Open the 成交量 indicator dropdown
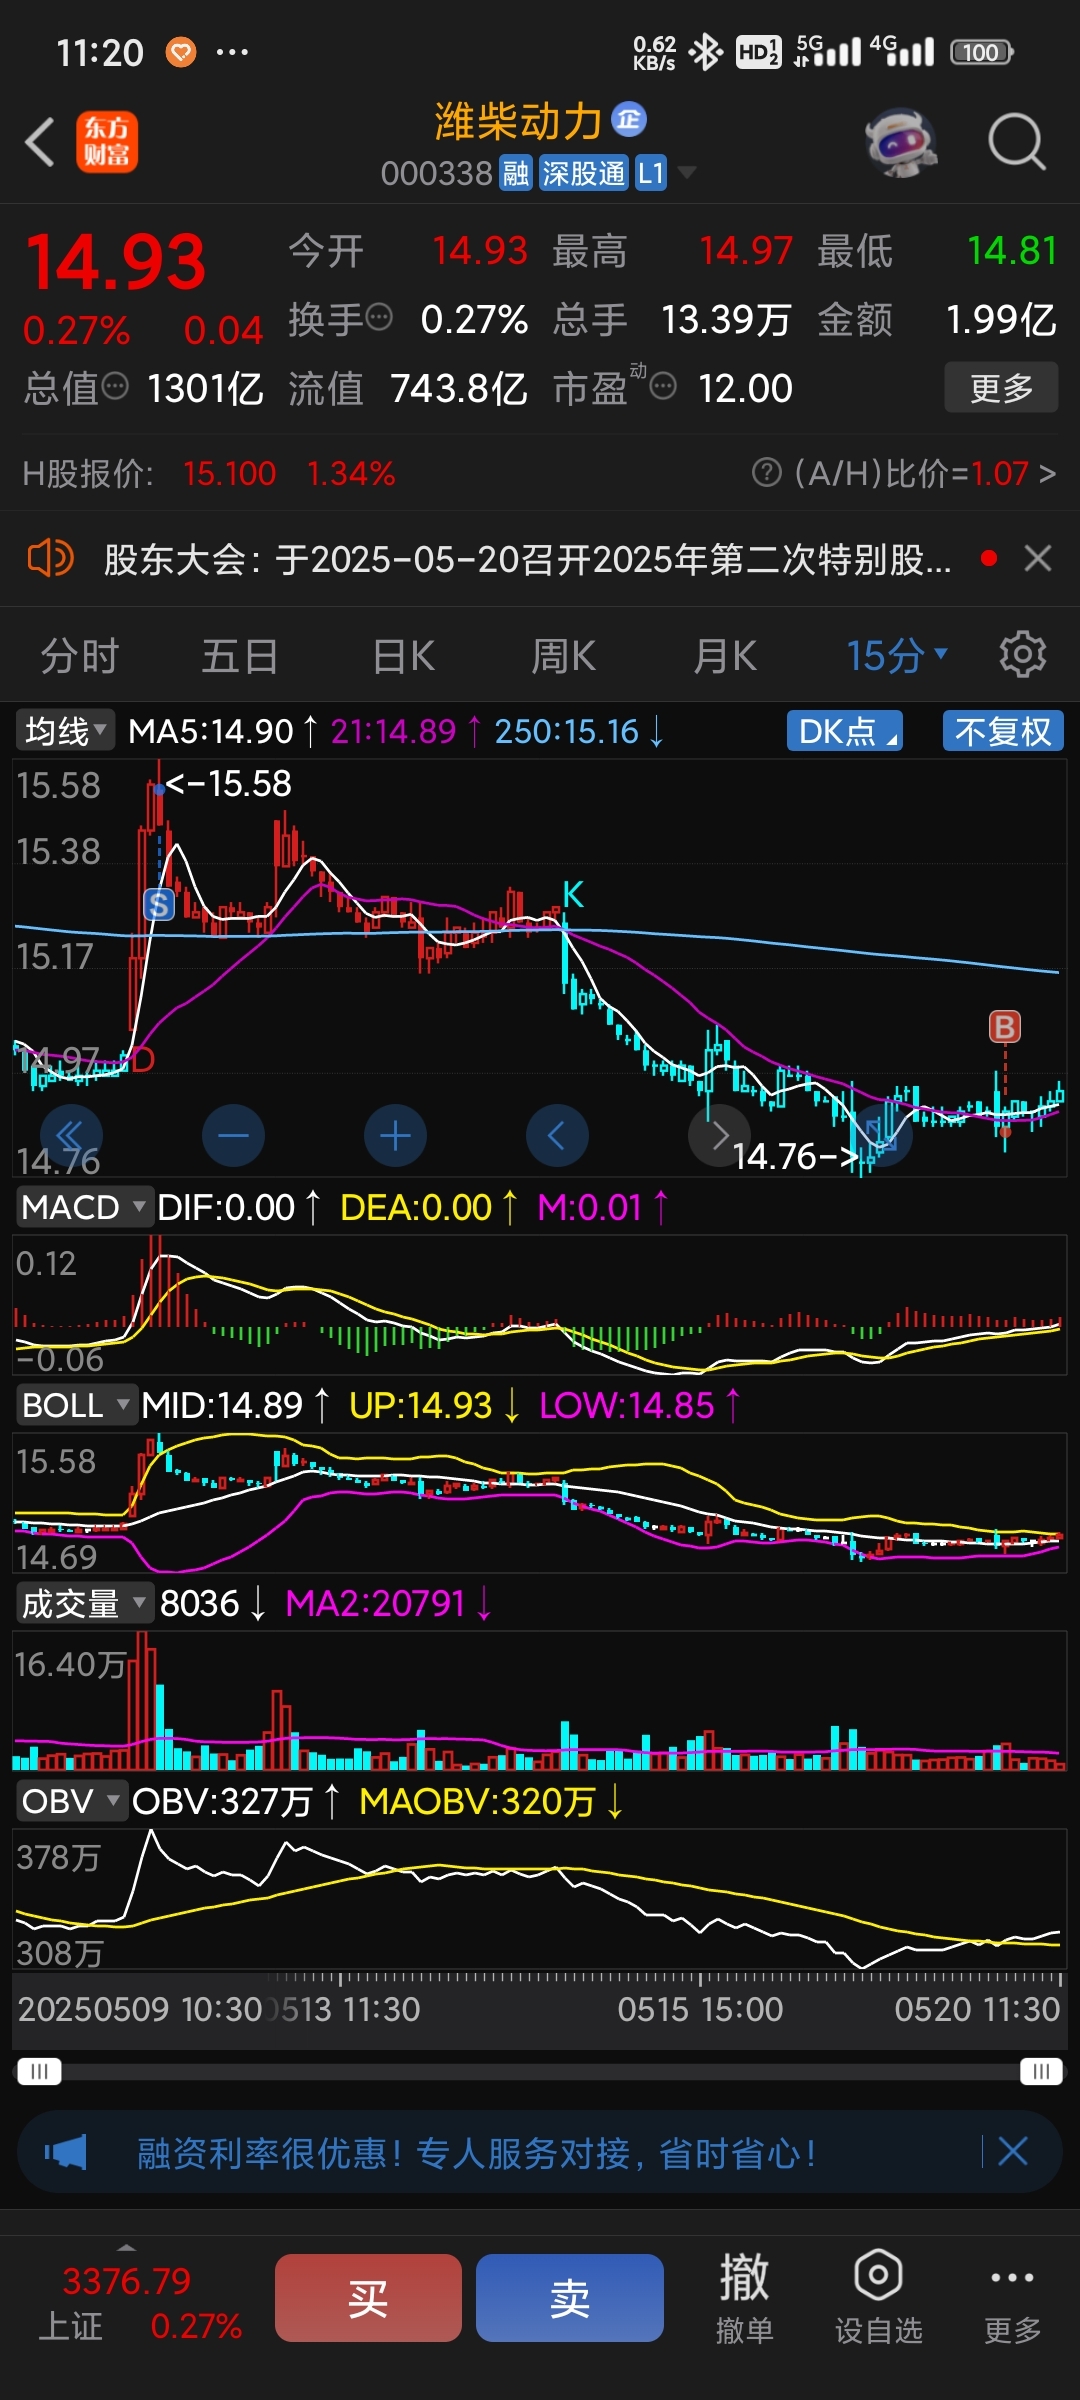The width and height of the screenshot is (1080, 2400). [84, 1603]
